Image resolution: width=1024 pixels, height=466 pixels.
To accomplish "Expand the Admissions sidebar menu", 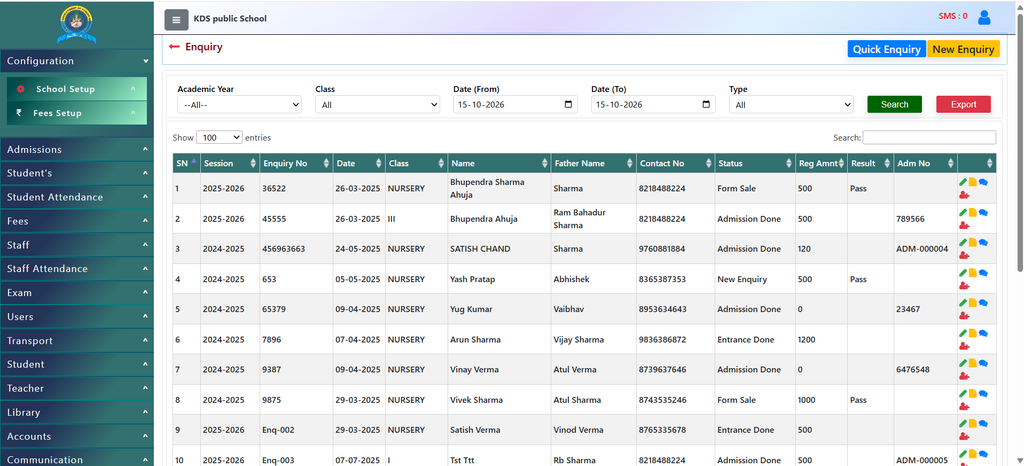I will (76, 149).
